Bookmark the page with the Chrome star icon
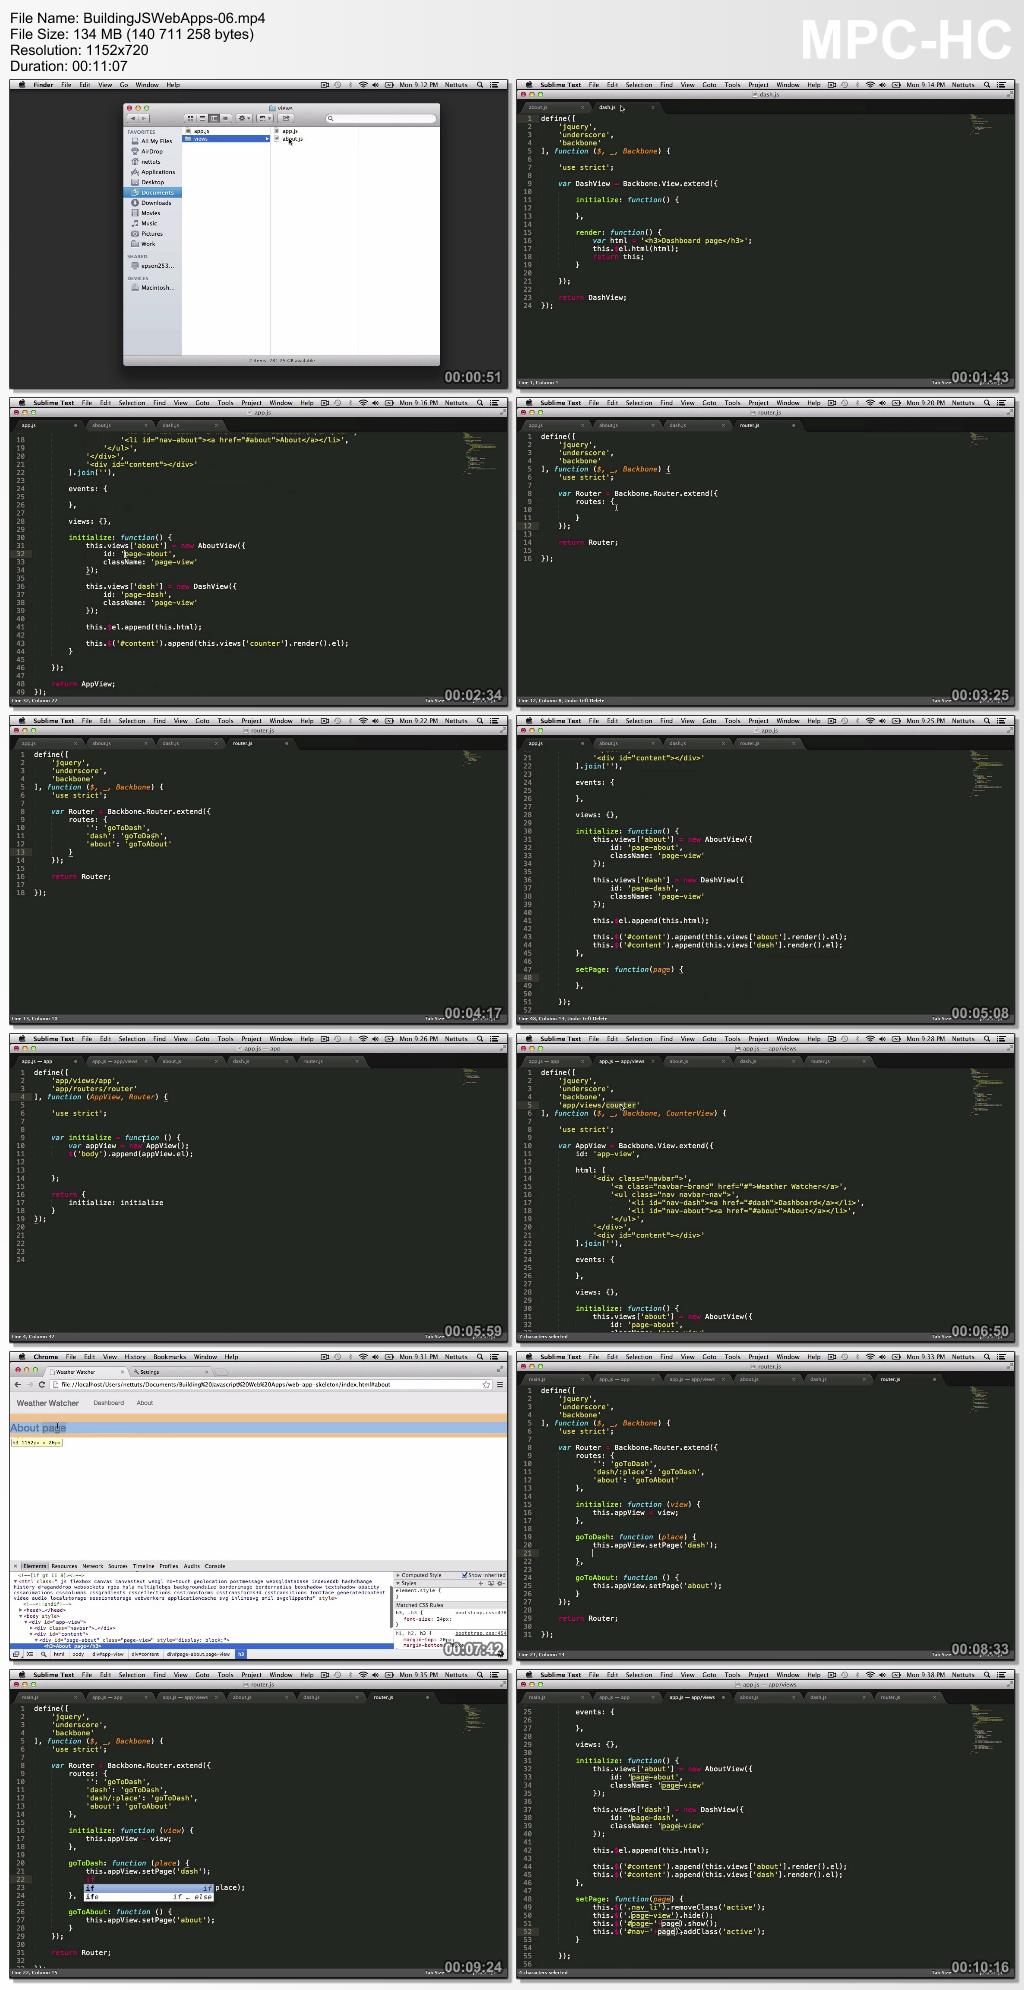Screen dimensions: 1024x1990 click(486, 1384)
